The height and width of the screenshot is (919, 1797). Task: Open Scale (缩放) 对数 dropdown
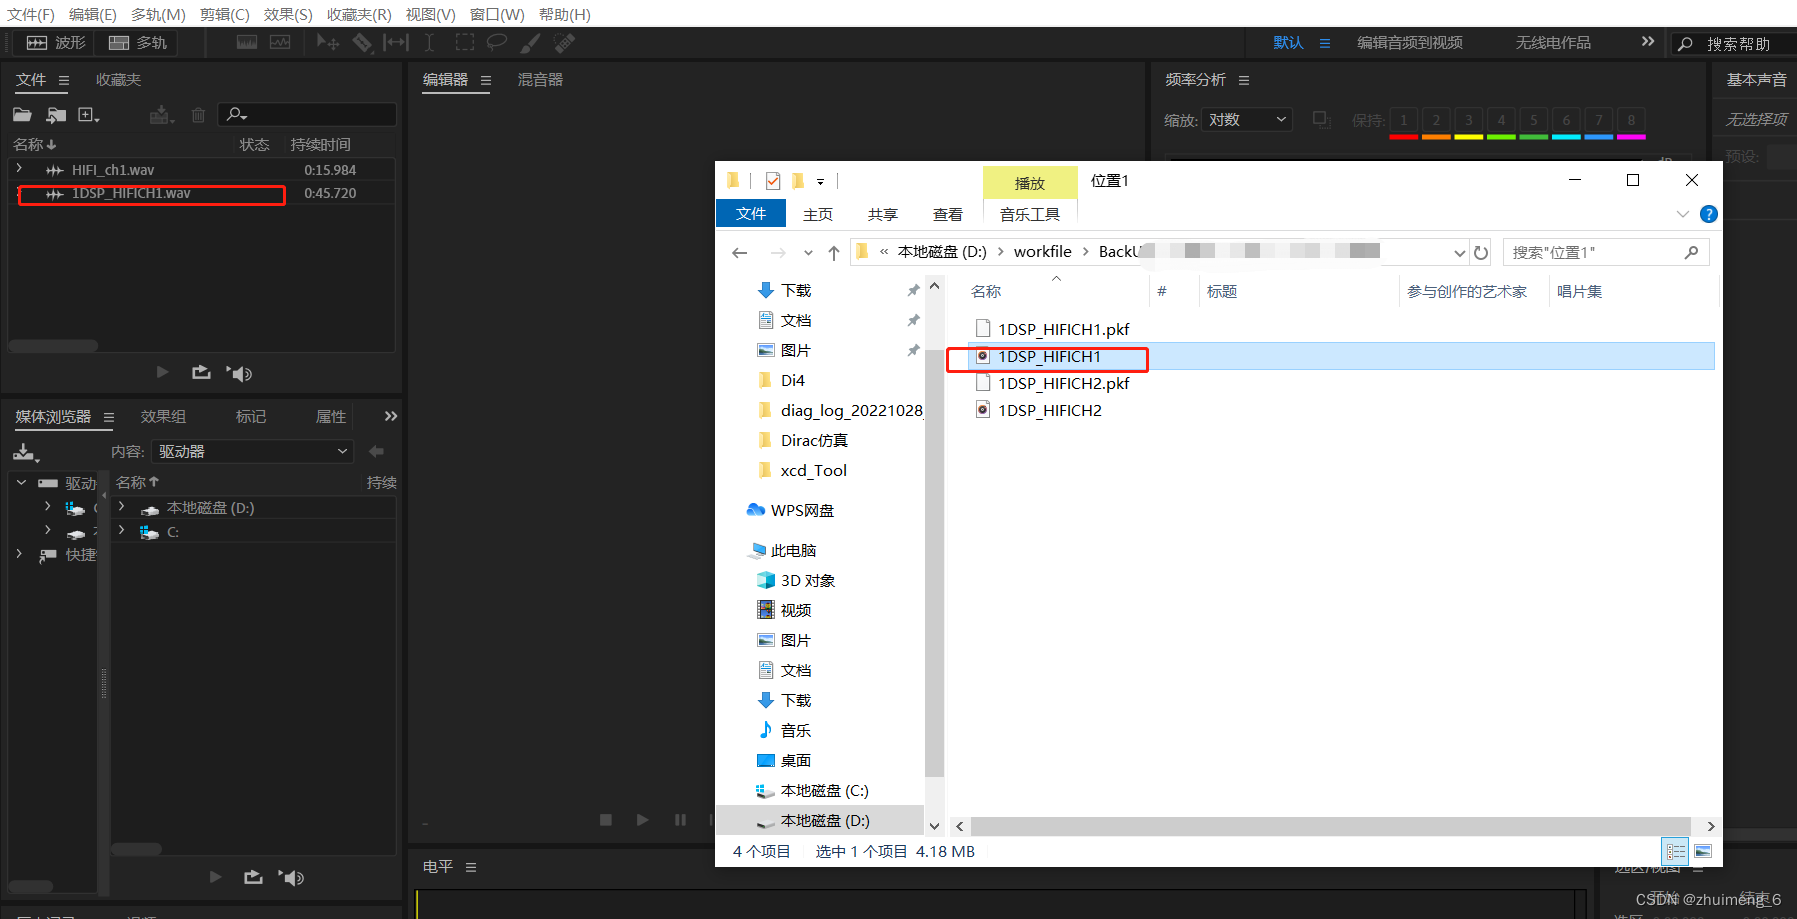tap(1247, 120)
